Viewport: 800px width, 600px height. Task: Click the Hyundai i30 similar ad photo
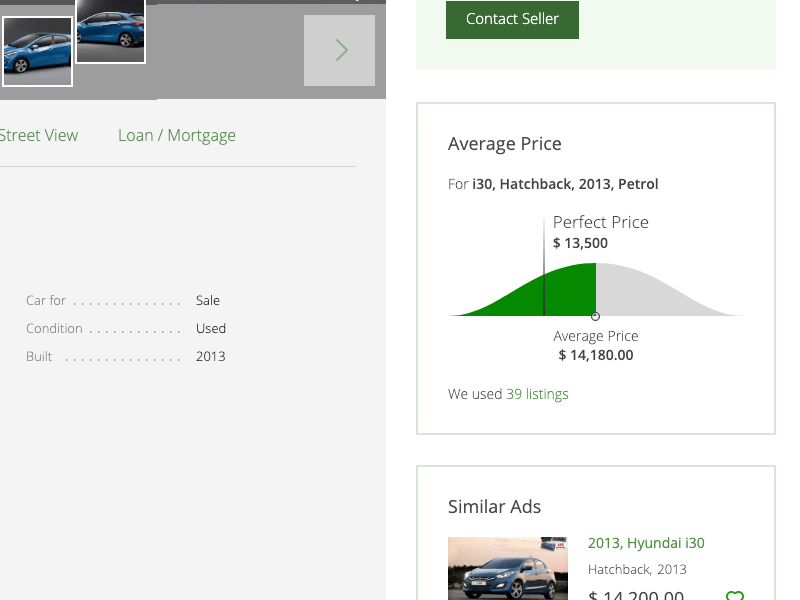coord(508,570)
